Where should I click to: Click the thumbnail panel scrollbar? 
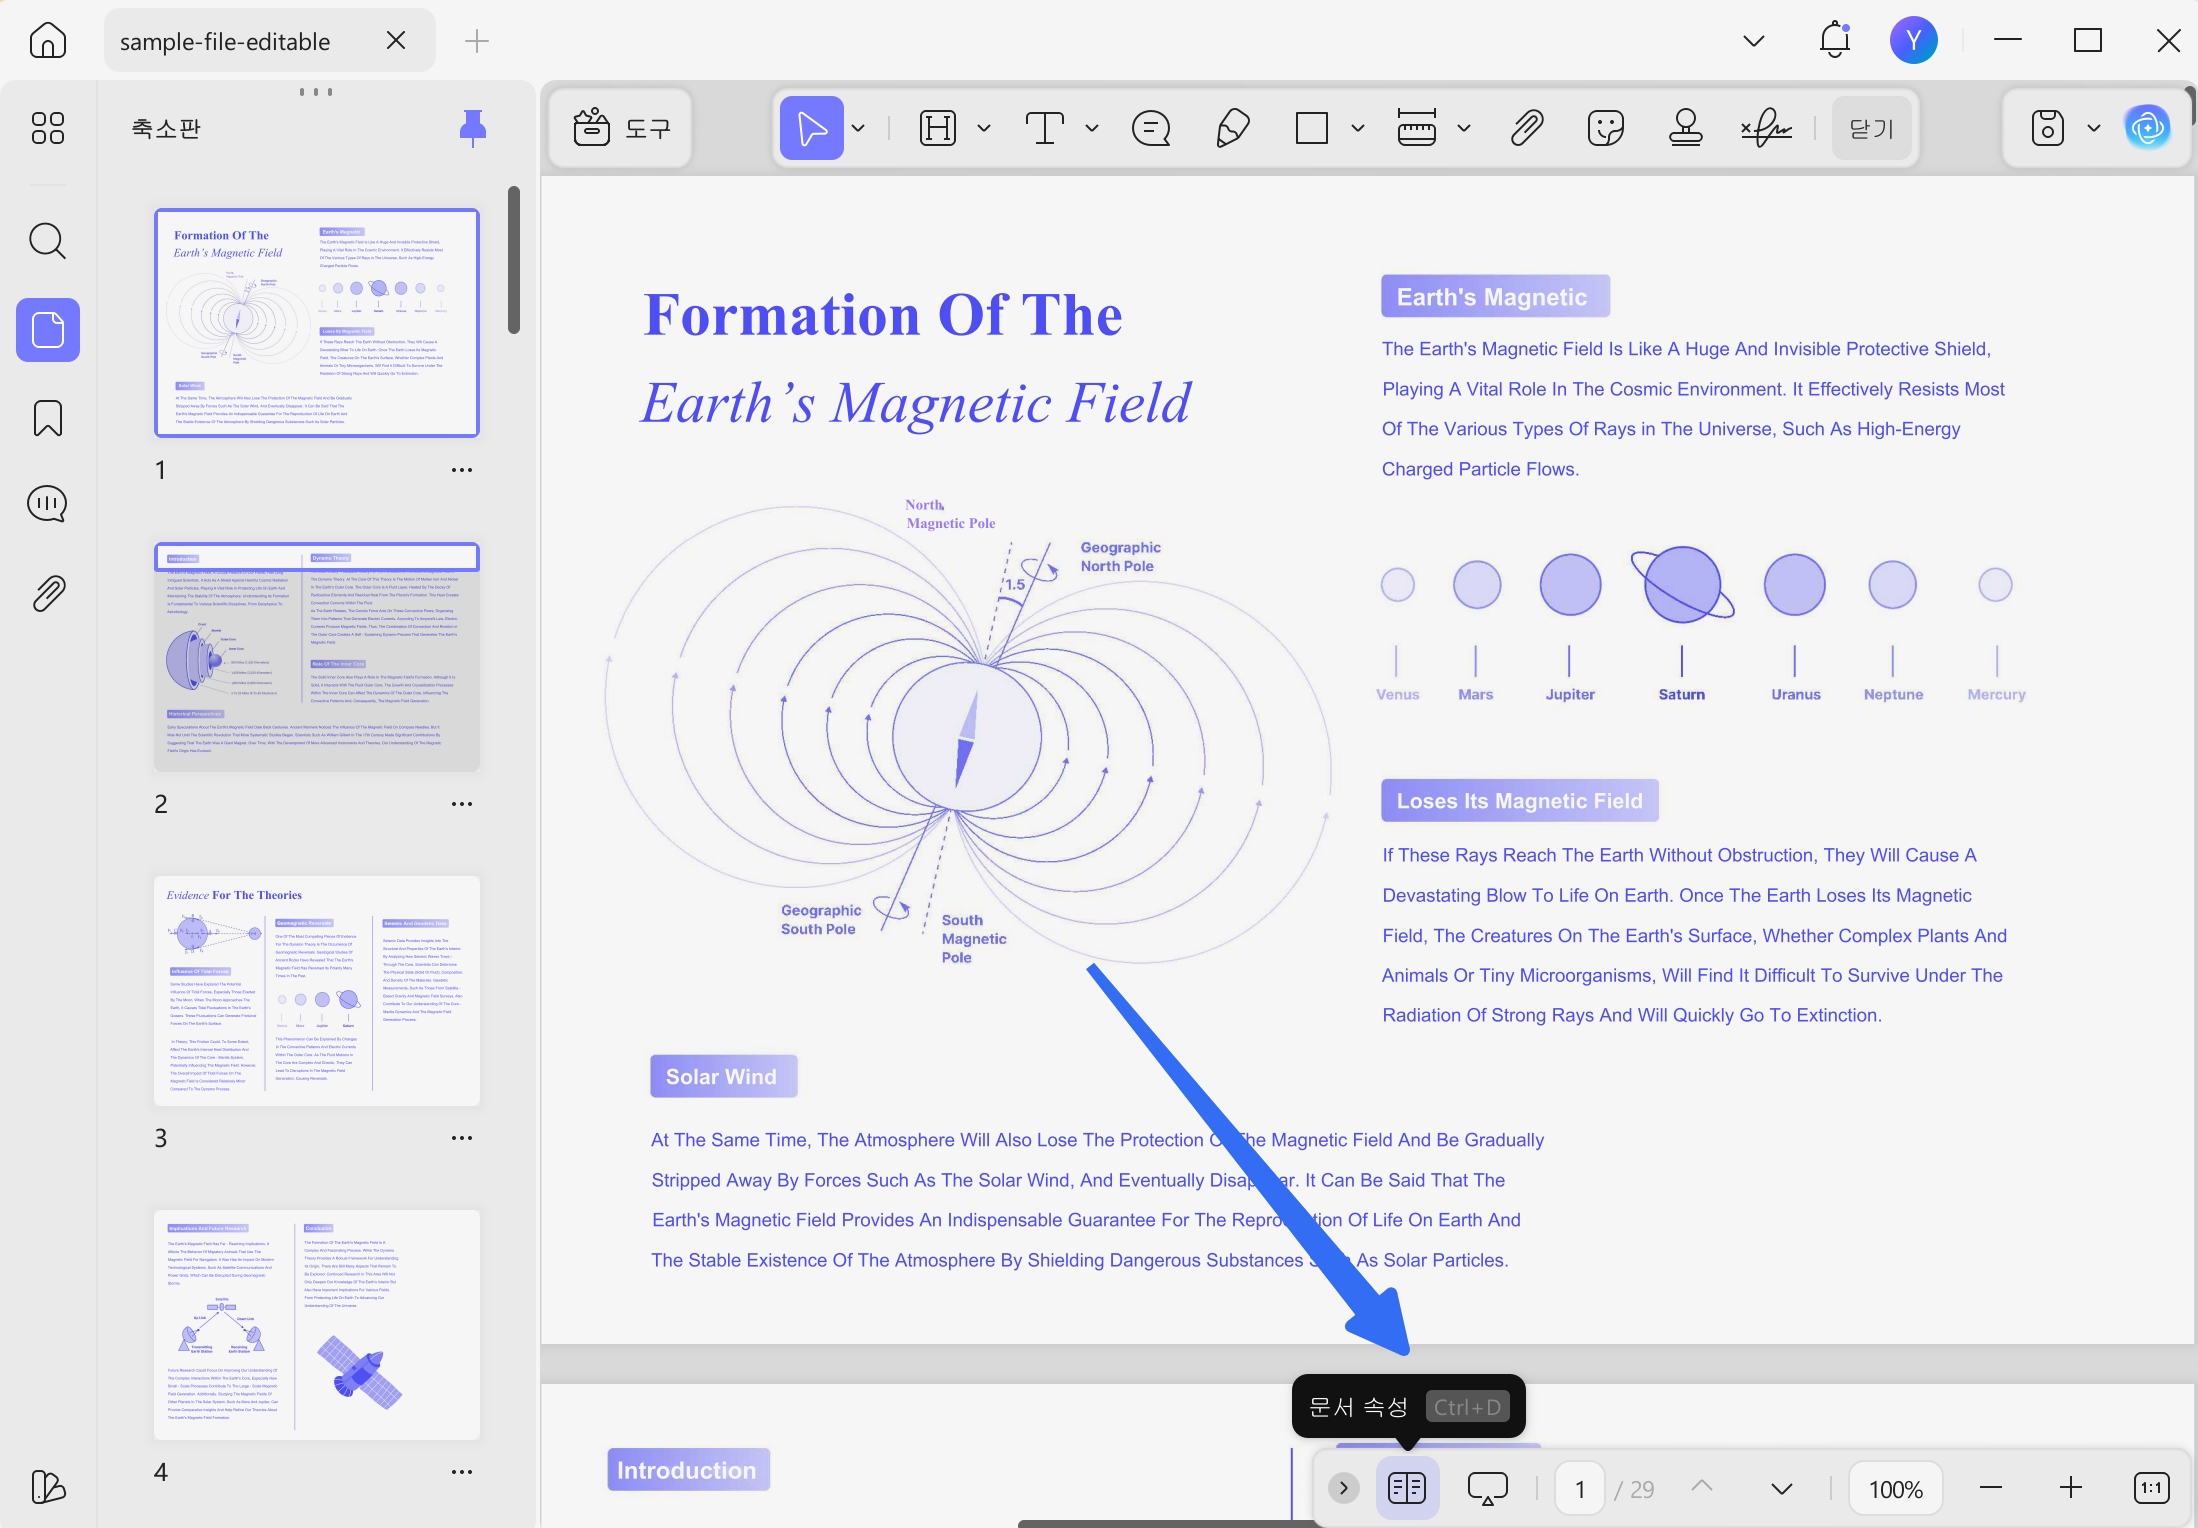click(514, 260)
